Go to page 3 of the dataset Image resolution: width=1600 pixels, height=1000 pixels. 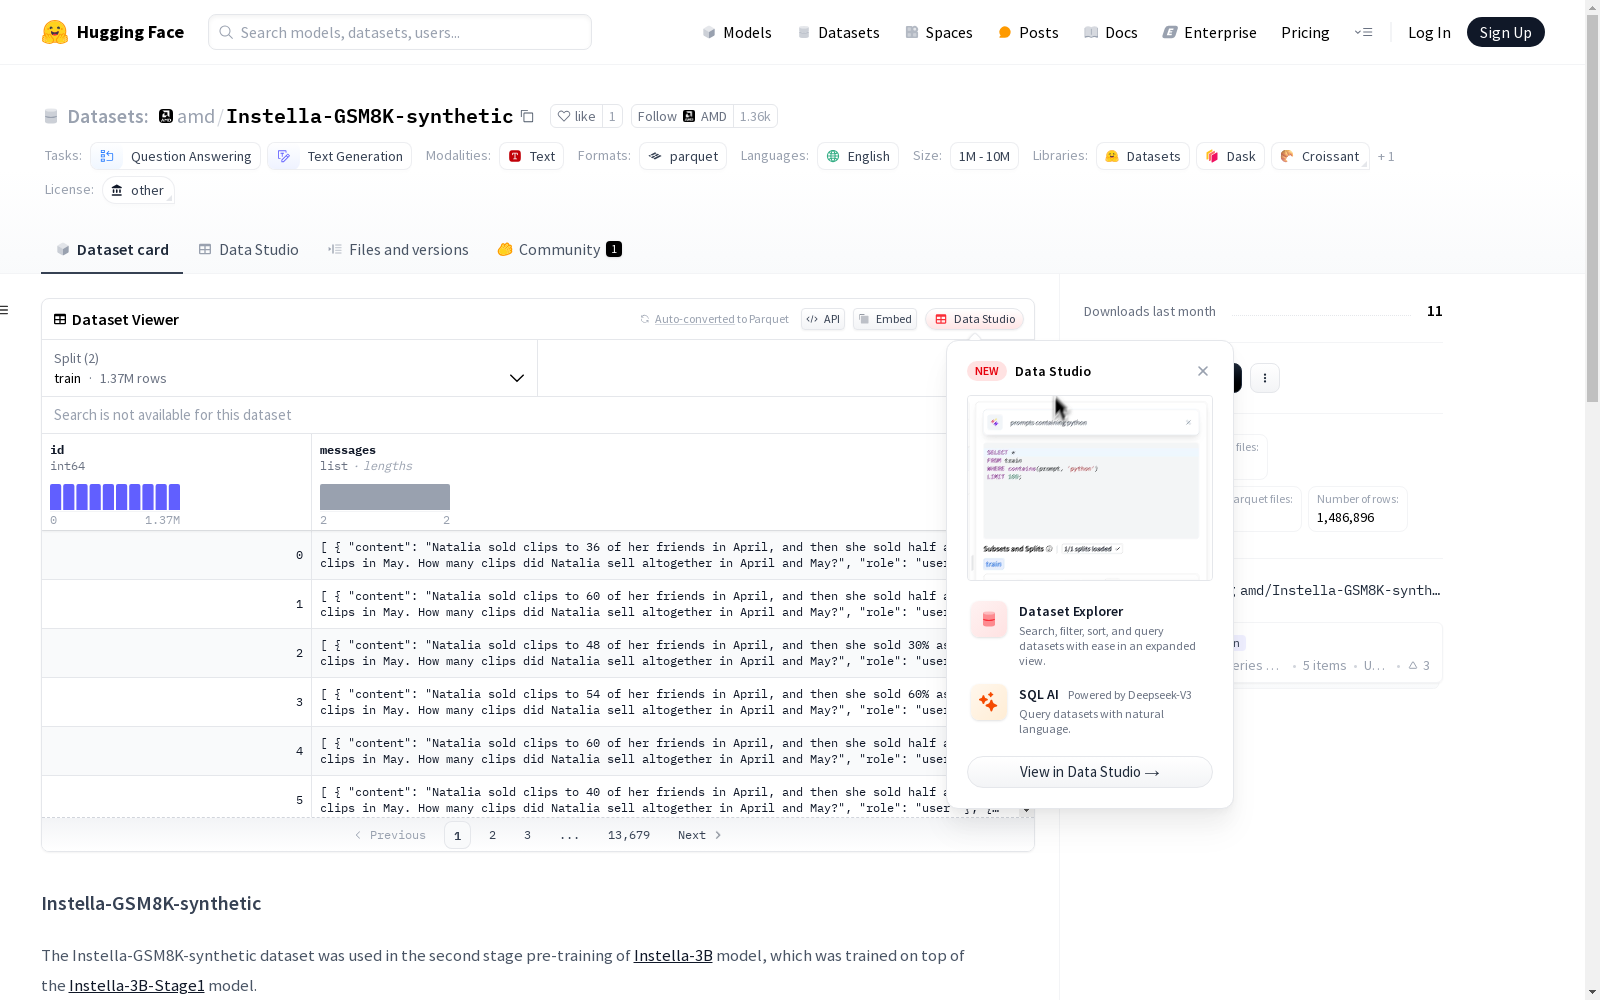pyautogui.click(x=527, y=835)
